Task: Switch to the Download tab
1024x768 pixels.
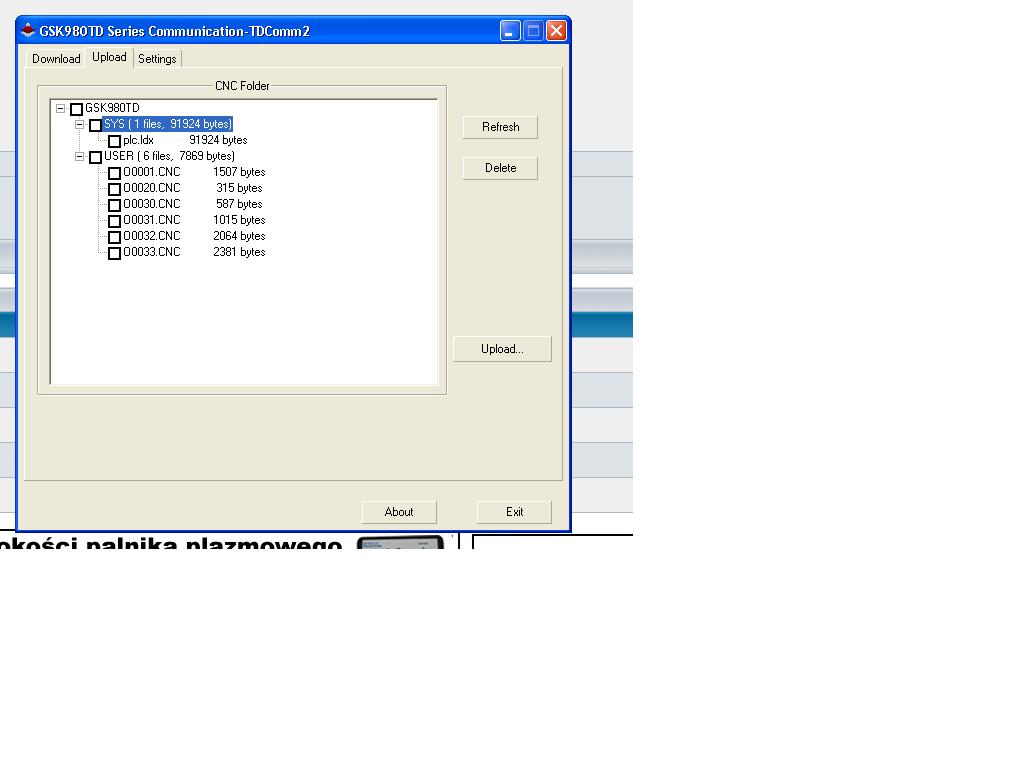Action: pyautogui.click(x=56, y=59)
